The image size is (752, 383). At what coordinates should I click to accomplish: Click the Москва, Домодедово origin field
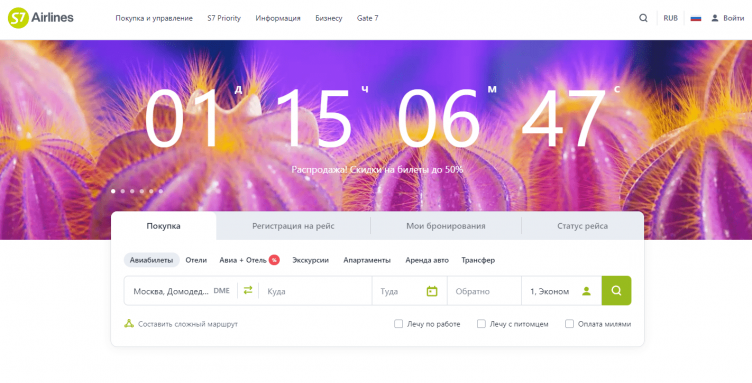click(181, 291)
